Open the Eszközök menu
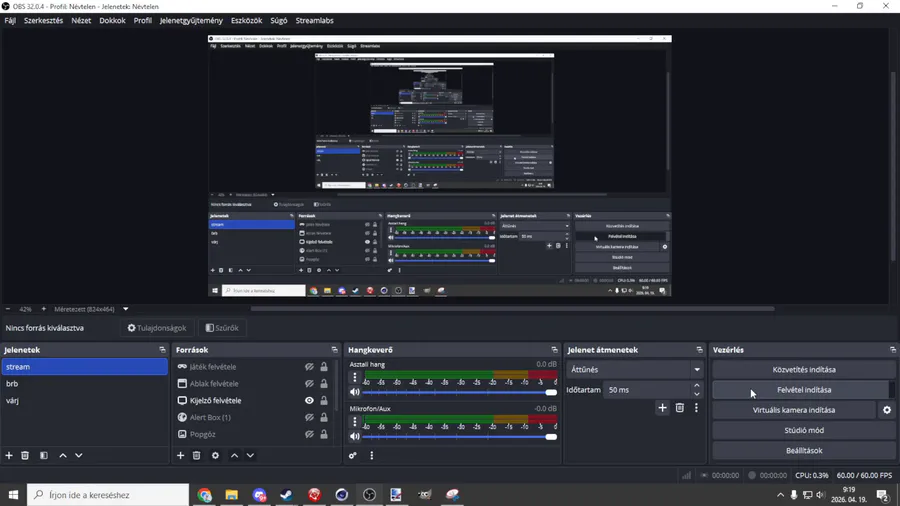 click(246, 20)
